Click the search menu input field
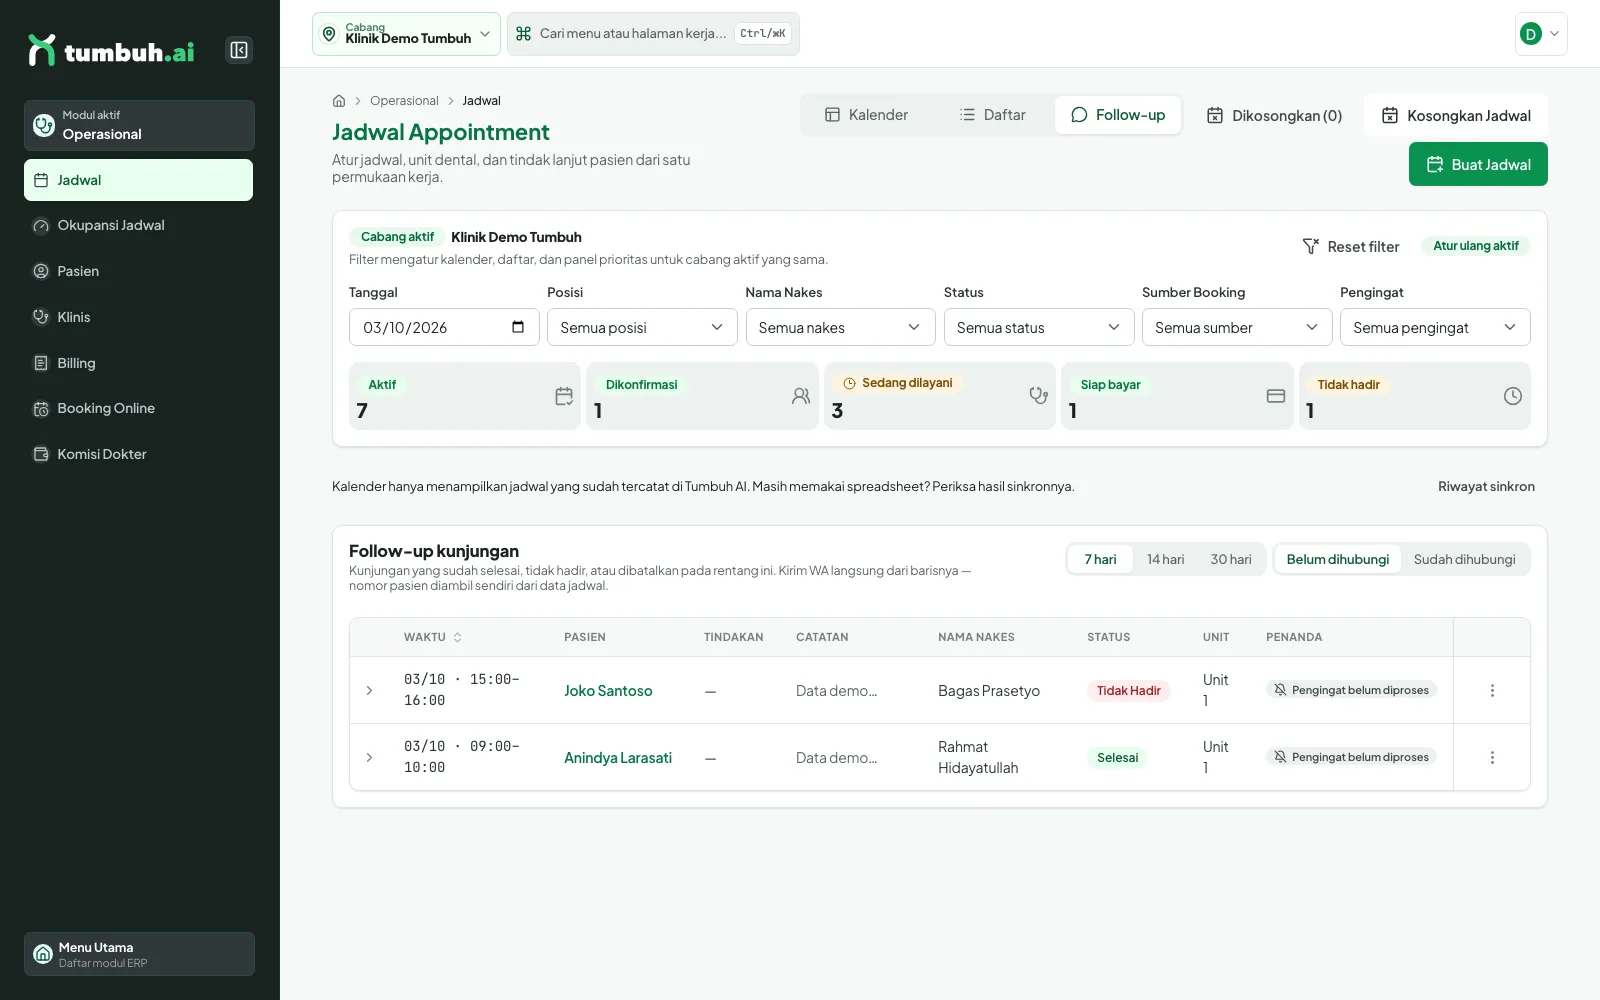The height and width of the screenshot is (1000, 1600). (x=653, y=34)
